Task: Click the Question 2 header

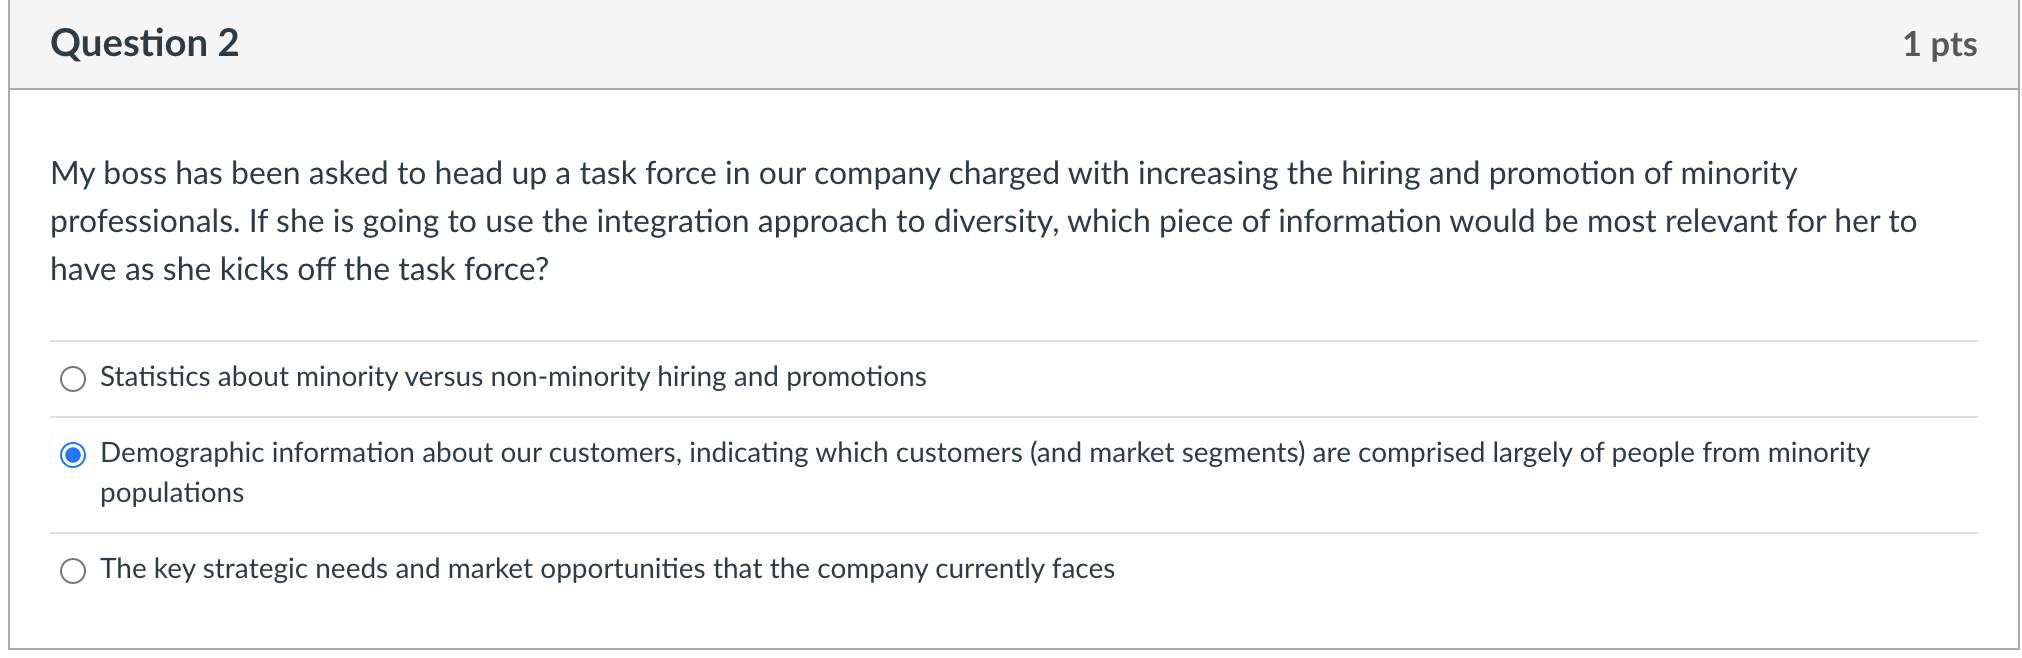Action: (x=144, y=42)
